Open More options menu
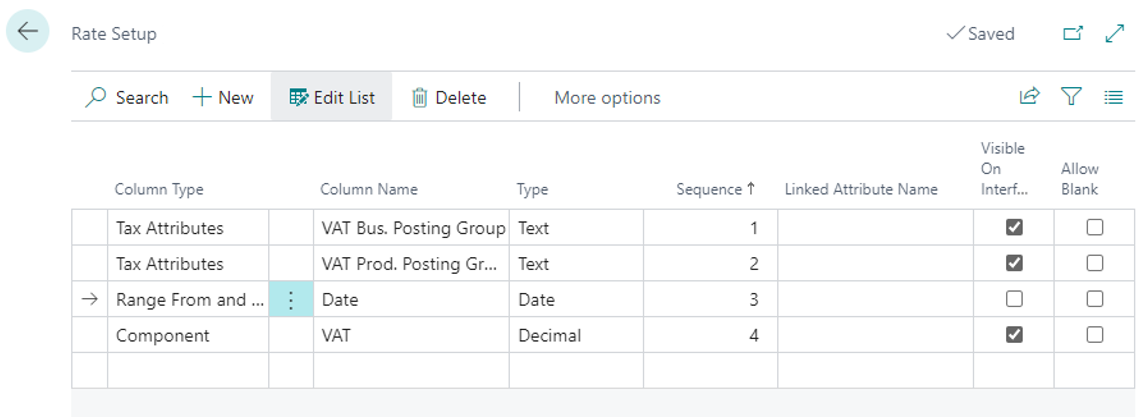Viewport: 1147px width, 418px height. pyautogui.click(x=607, y=97)
